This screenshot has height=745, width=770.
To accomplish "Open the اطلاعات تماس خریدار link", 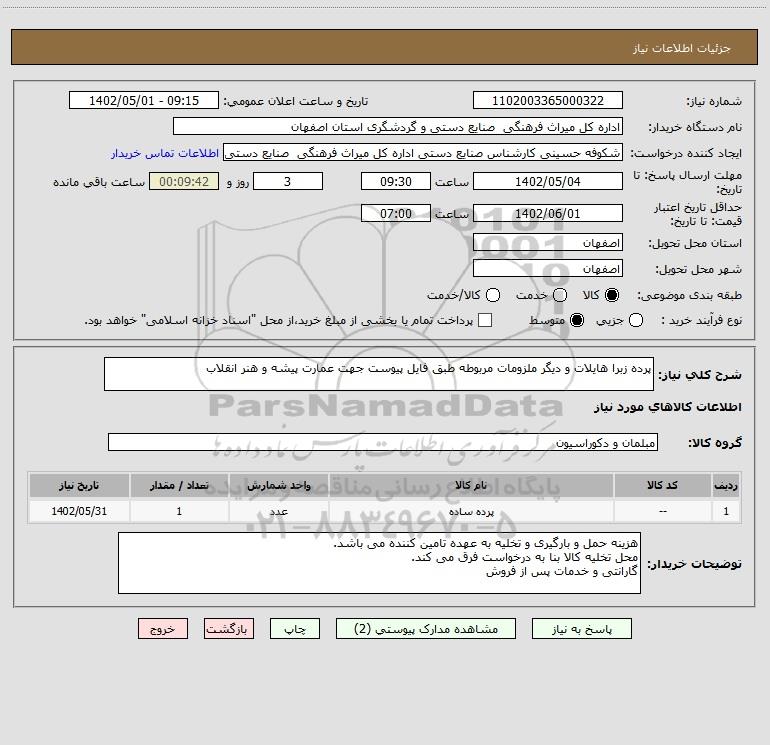I will pyautogui.click(x=165, y=153).
